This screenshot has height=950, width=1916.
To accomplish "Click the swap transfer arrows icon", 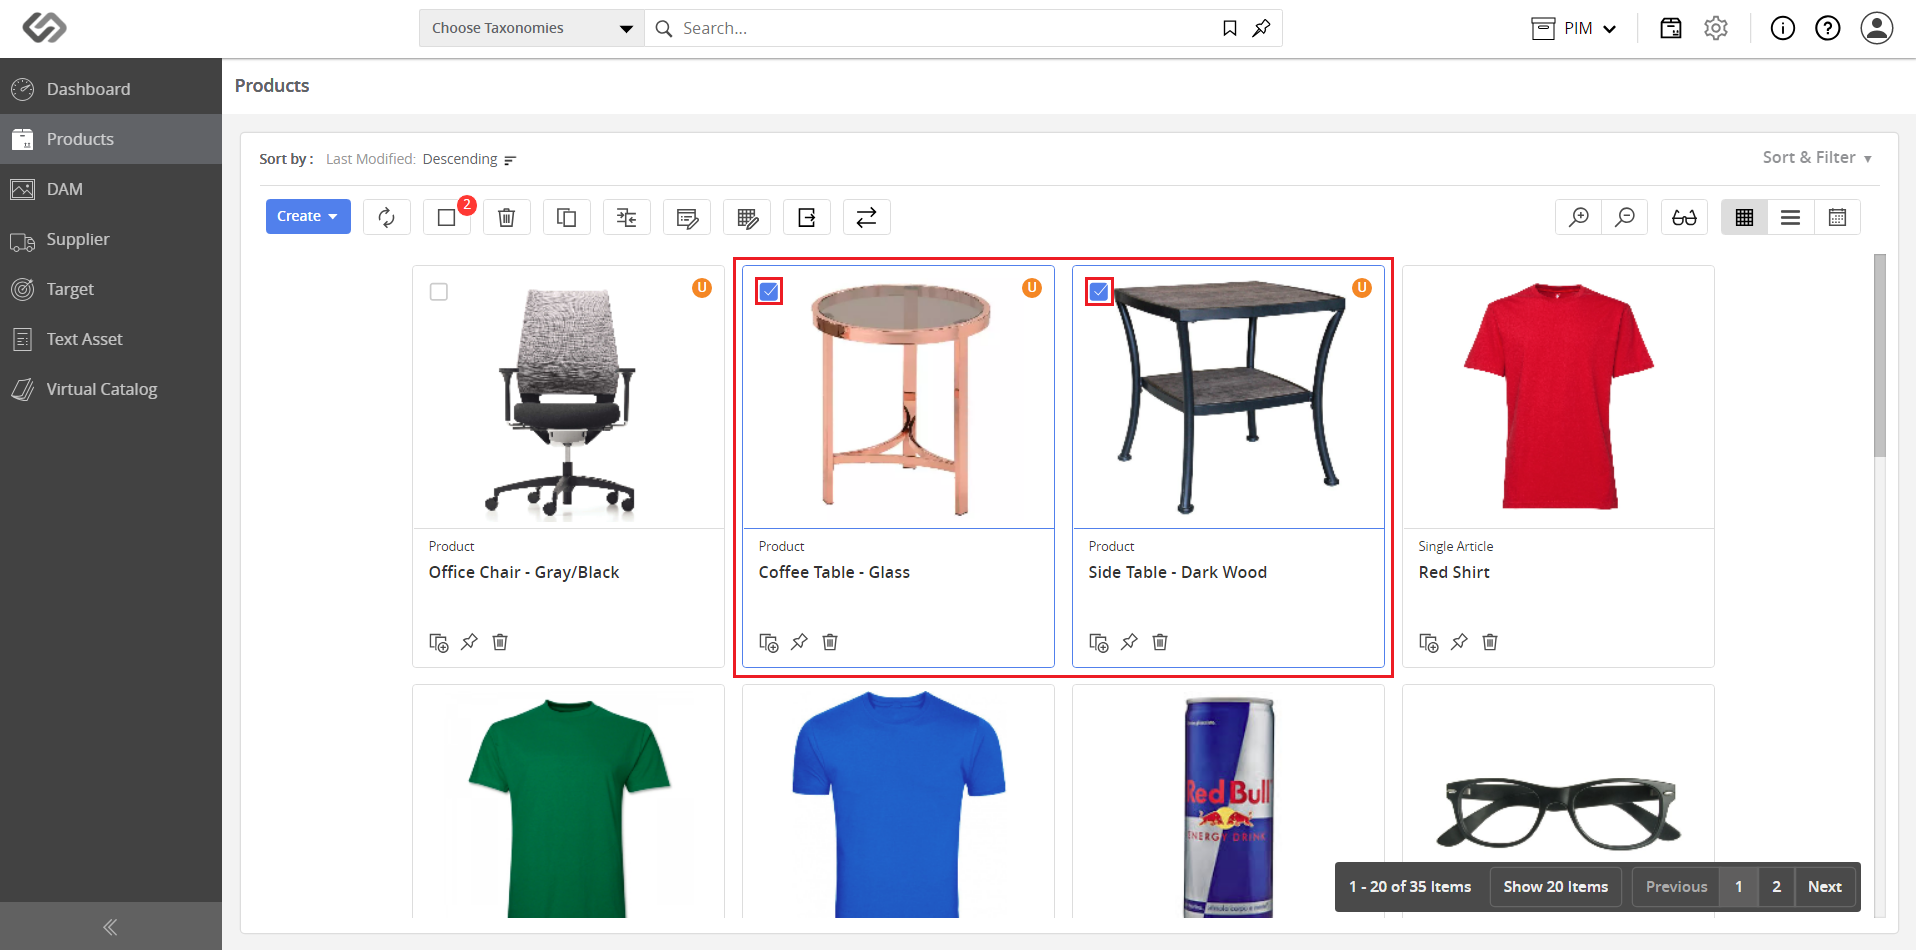I will pos(867,217).
